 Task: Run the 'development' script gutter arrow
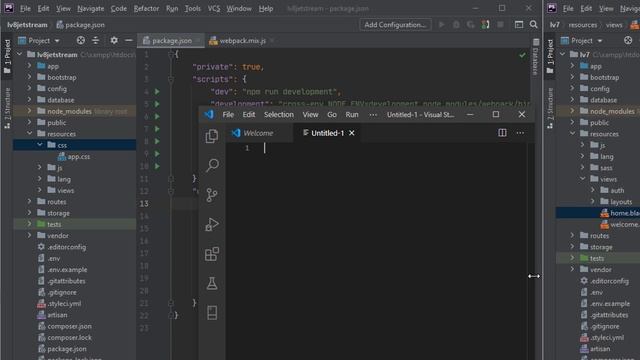pos(157,104)
